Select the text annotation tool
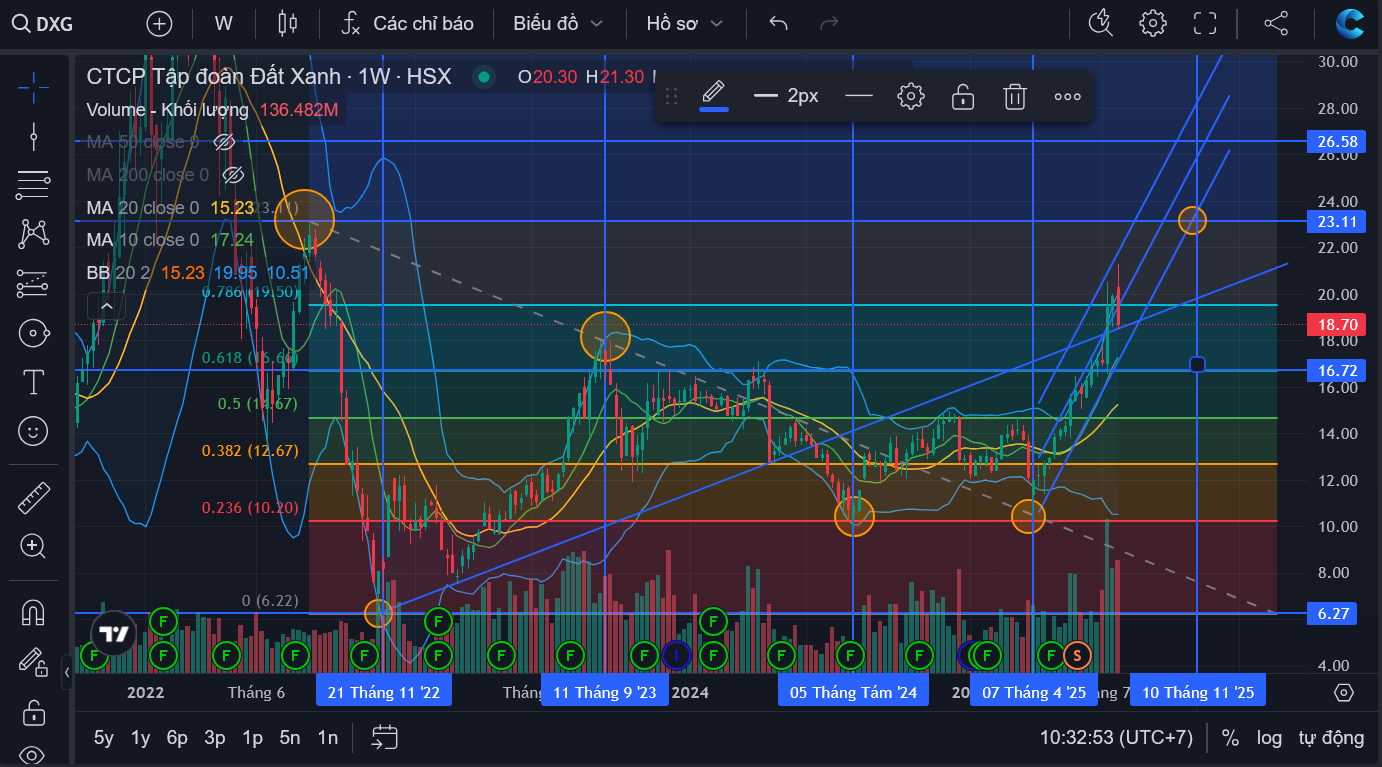1382x767 pixels. [33, 381]
